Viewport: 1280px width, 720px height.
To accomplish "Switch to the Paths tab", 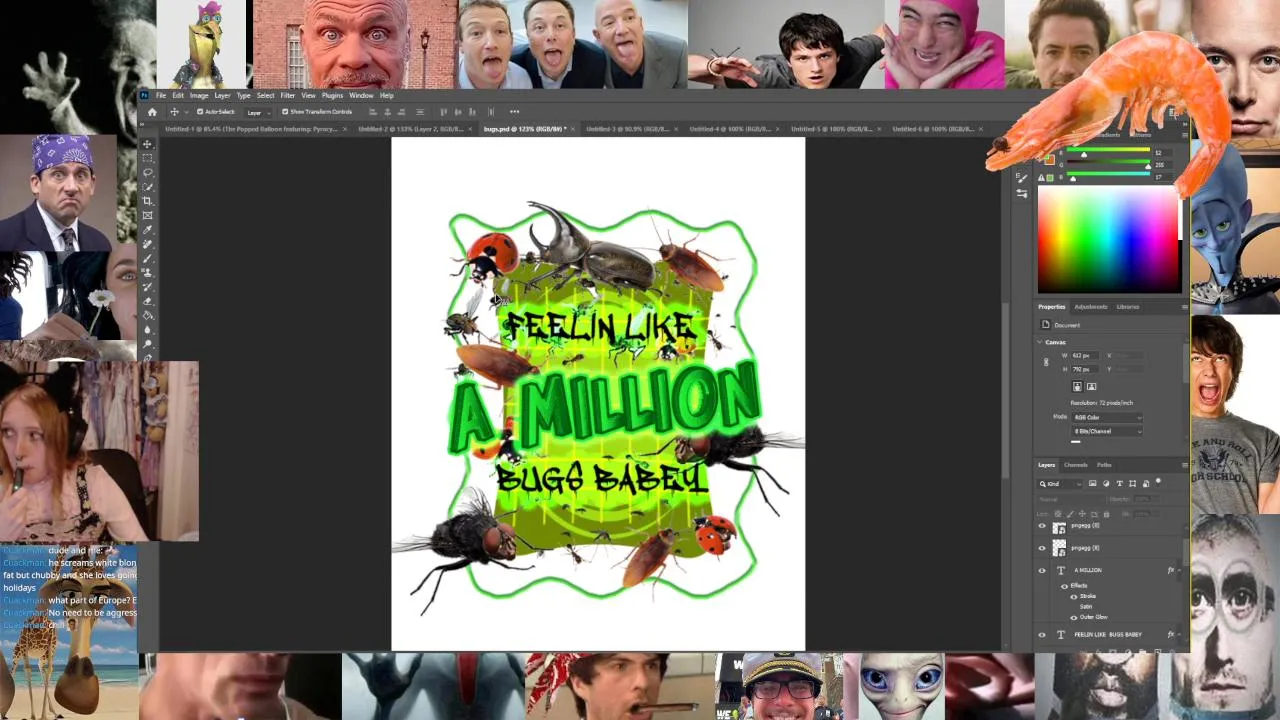I will click(1104, 465).
